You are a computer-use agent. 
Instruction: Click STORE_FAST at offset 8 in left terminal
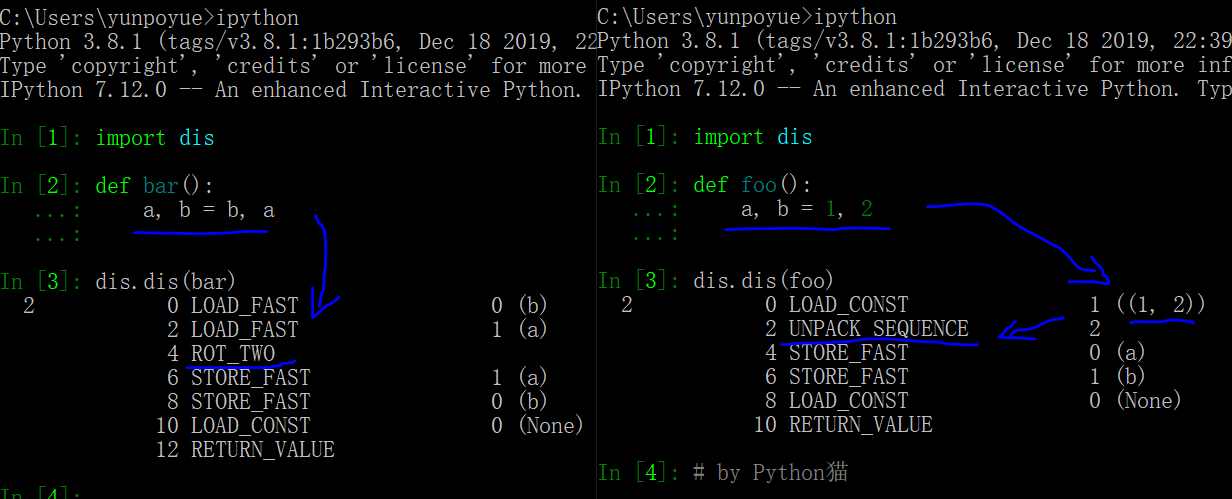coord(251,401)
